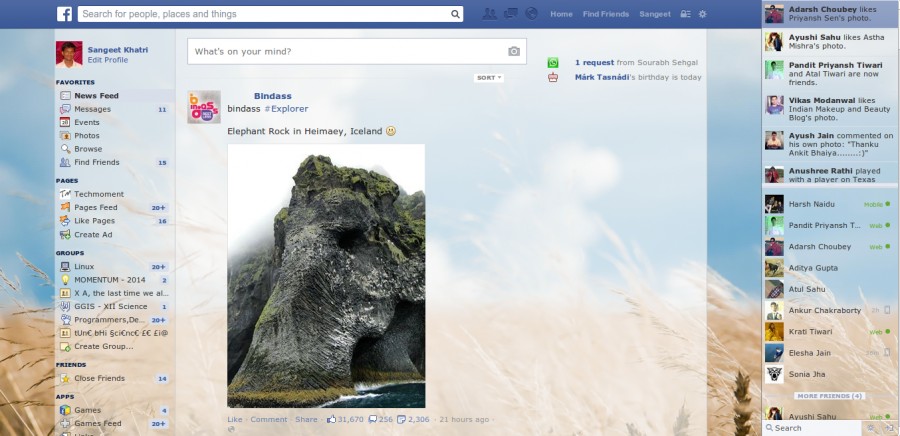Screen dimensions: 900x436
Task: Click the chat Search field
Action: [812, 428]
